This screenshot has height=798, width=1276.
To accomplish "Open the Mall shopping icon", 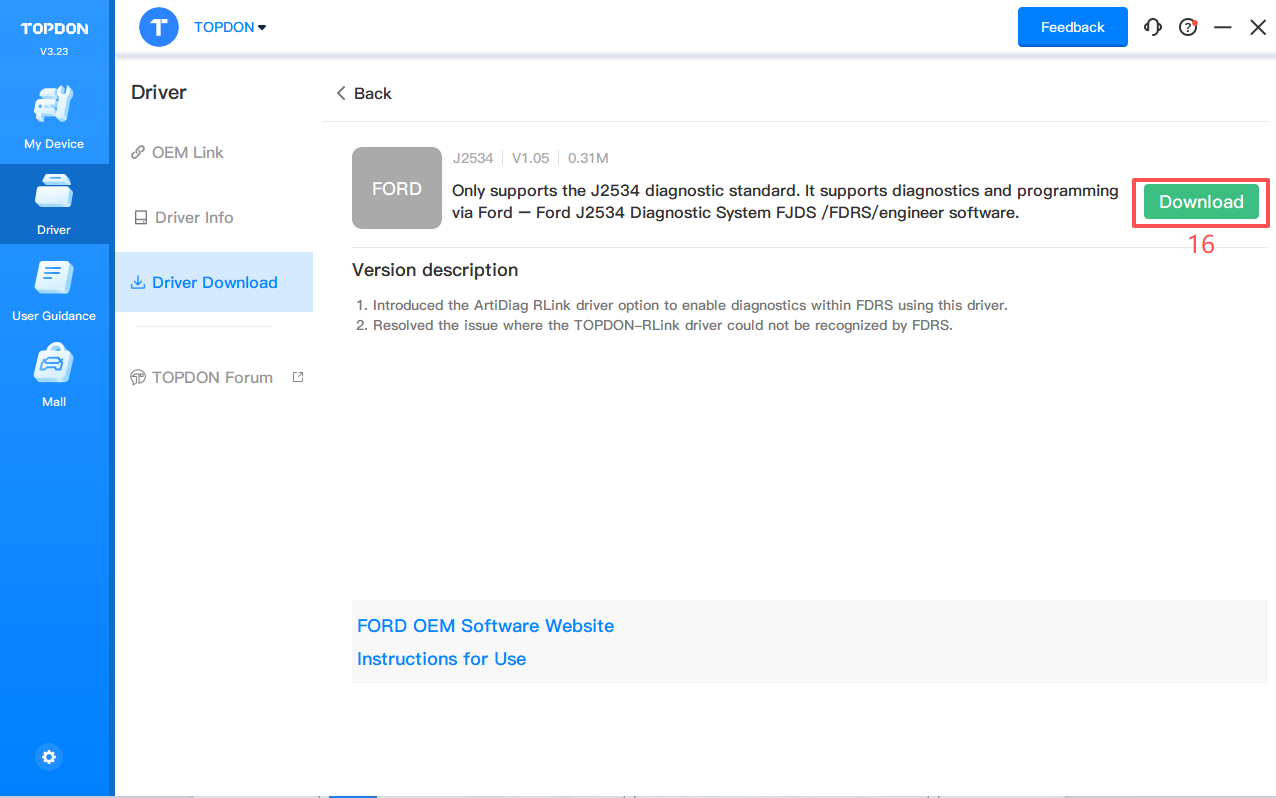I will tap(54, 375).
